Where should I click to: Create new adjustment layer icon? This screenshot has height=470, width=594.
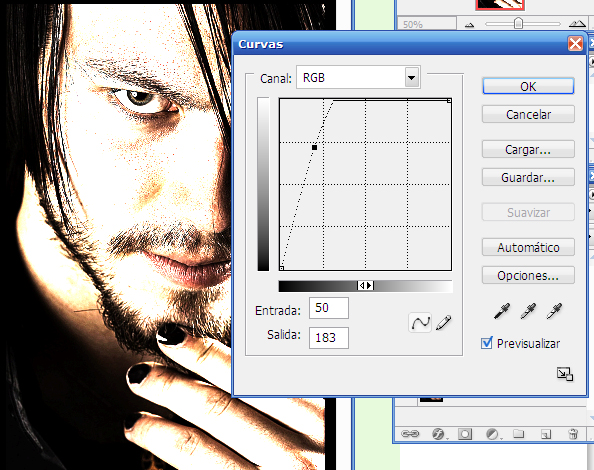(492, 434)
